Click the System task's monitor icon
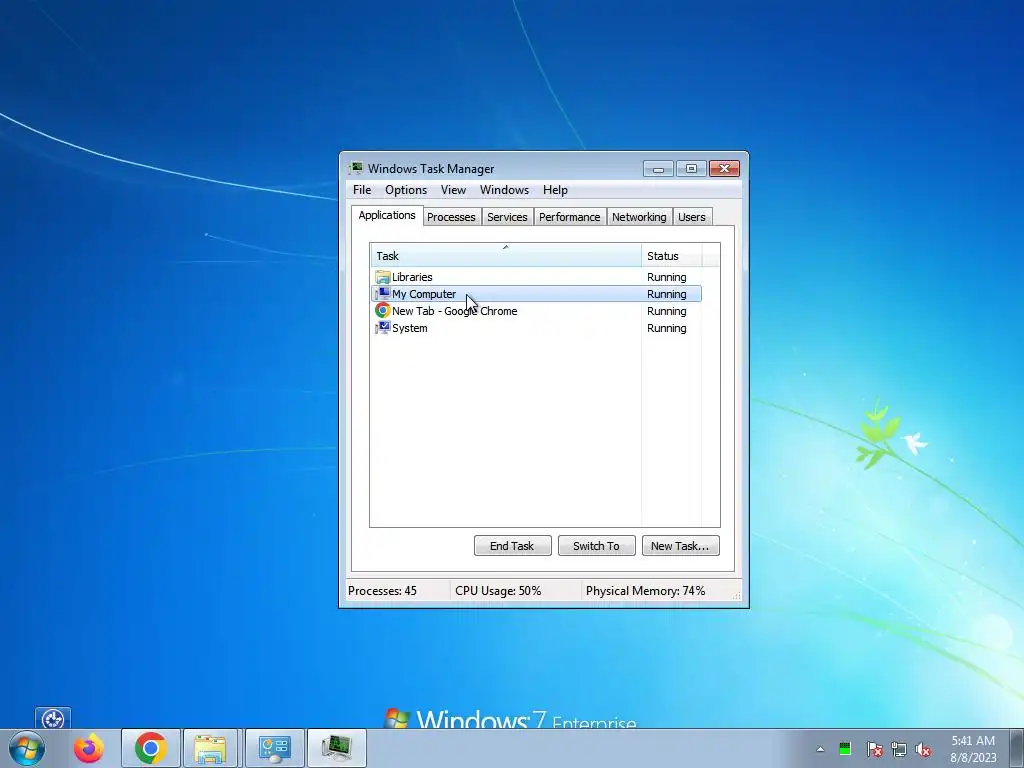The image size is (1024, 768). pos(383,328)
